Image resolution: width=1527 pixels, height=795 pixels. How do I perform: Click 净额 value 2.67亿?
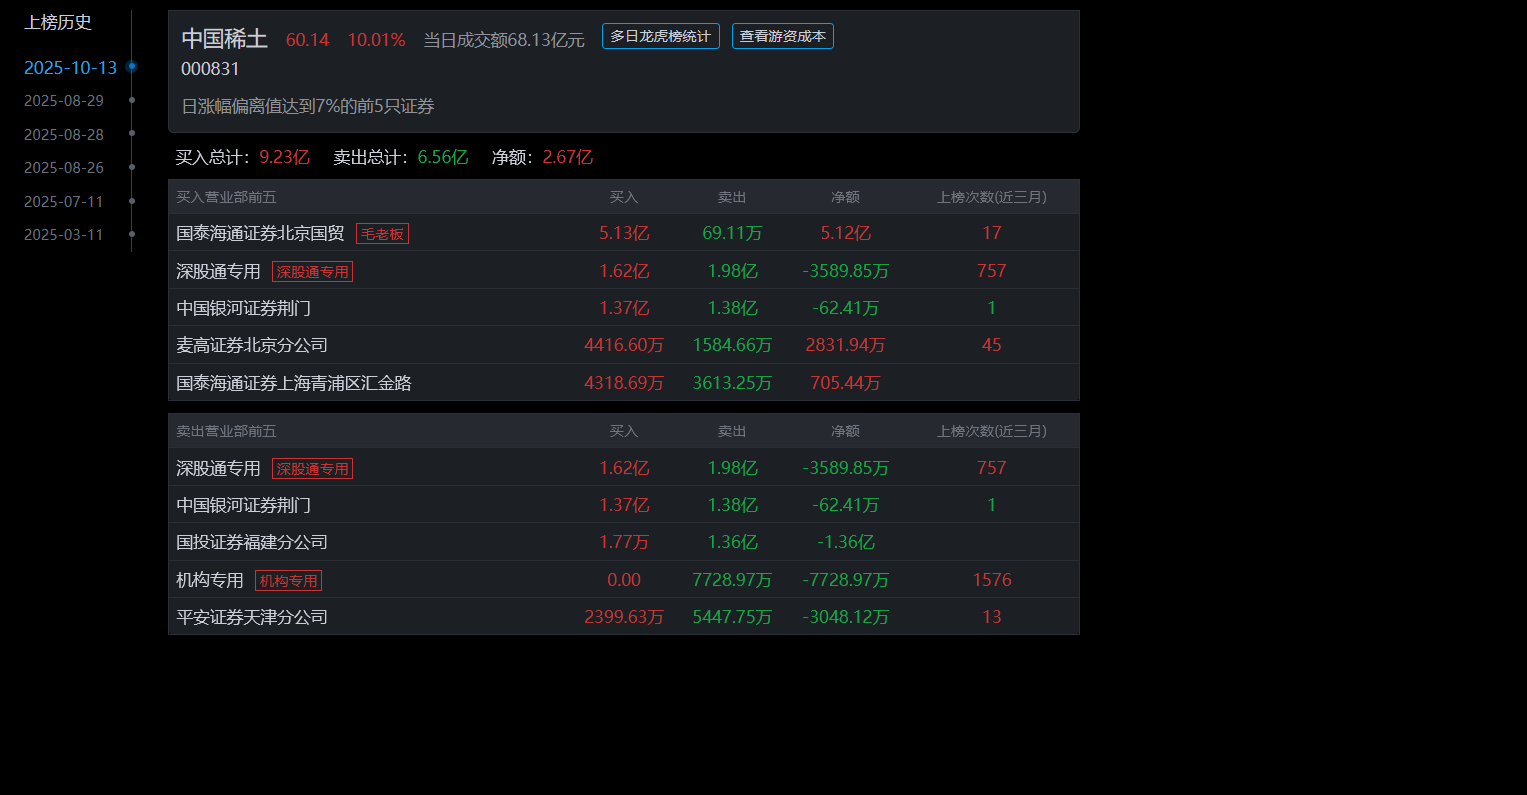pyautogui.click(x=567, y=157)
